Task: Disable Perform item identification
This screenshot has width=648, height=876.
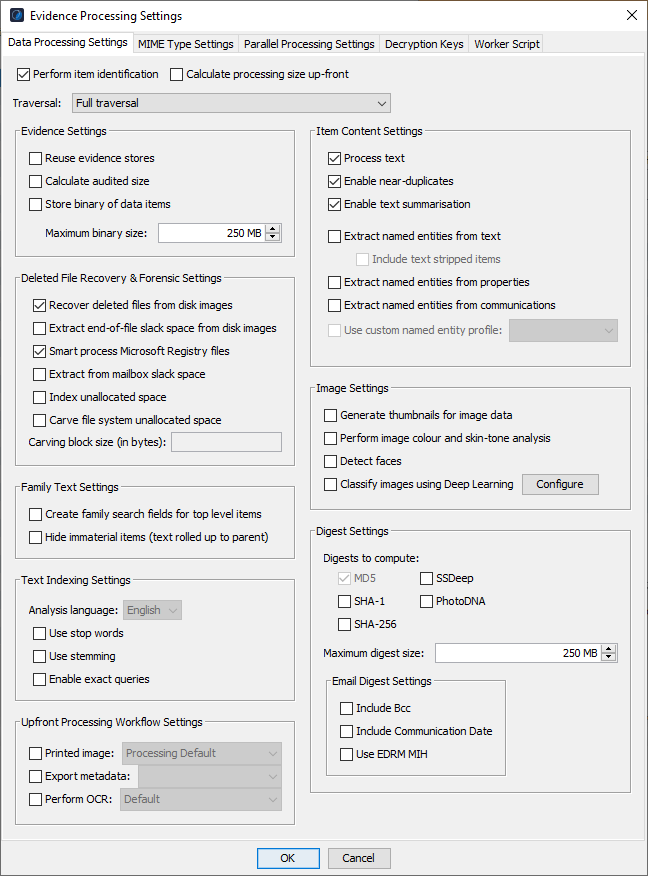Action: click(23, 74)
